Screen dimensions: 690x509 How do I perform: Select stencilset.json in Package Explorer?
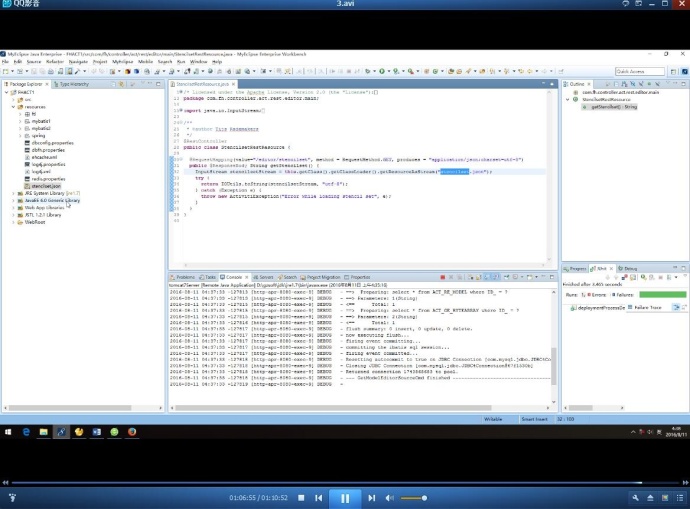click(x=46, y=185)
